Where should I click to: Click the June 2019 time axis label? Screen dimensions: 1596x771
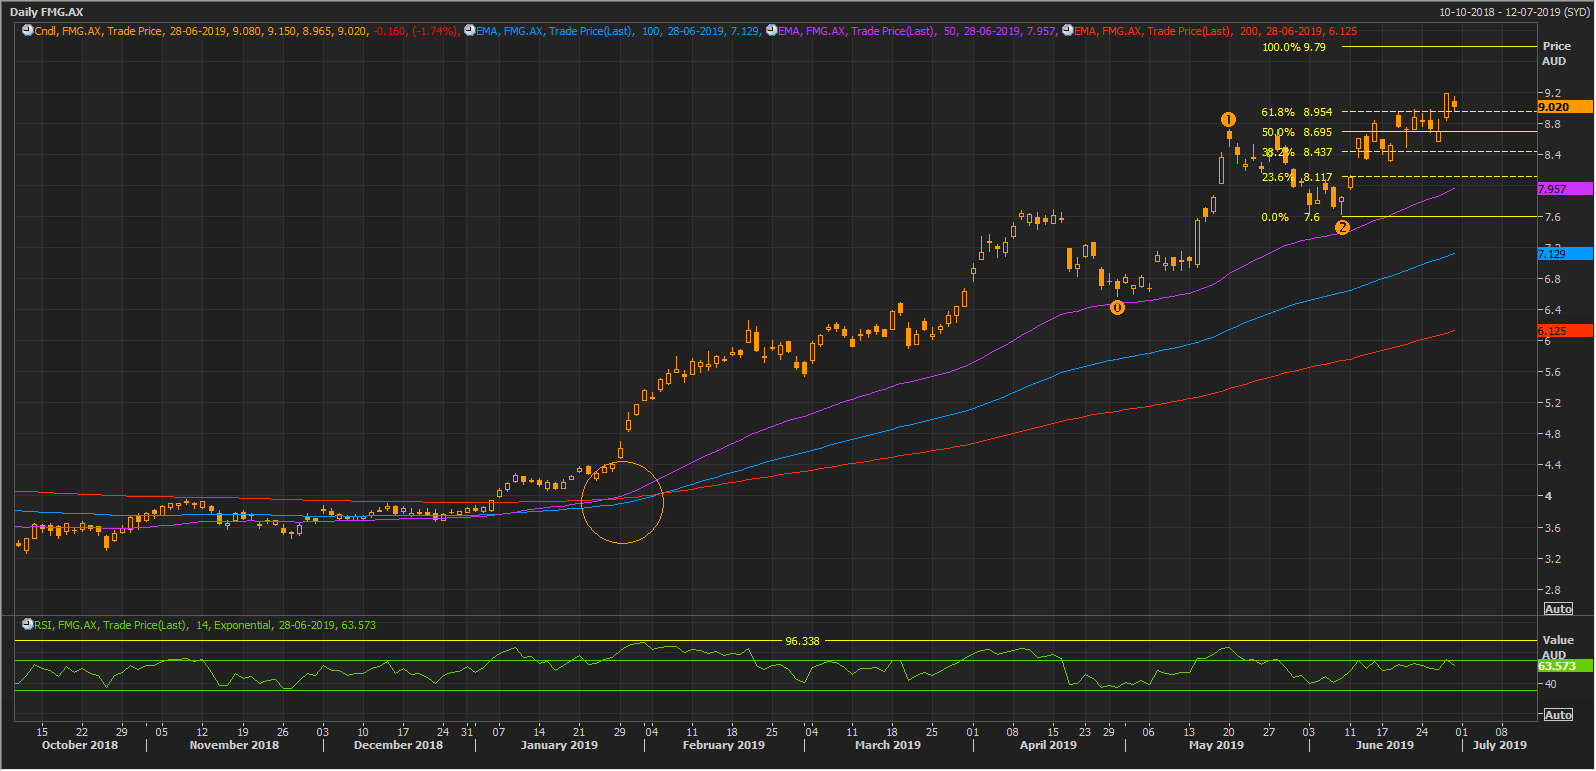(x=1384, y=745)
